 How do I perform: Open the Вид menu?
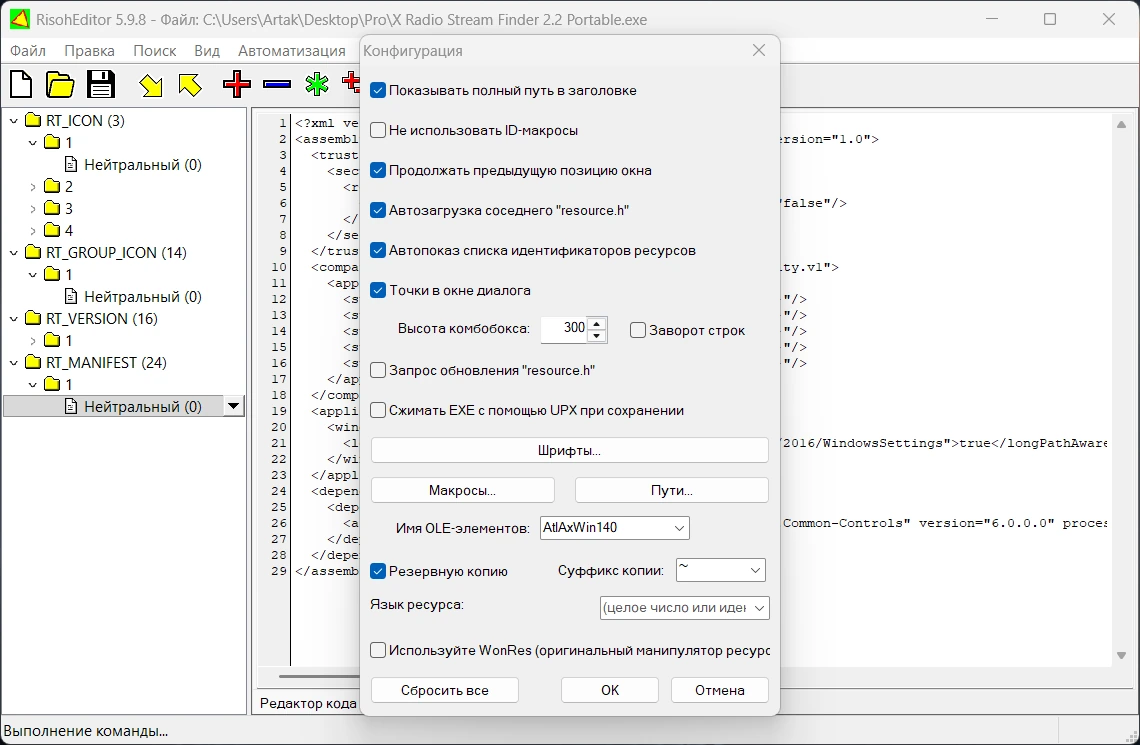pyautogui.click(x=206, y=51)
